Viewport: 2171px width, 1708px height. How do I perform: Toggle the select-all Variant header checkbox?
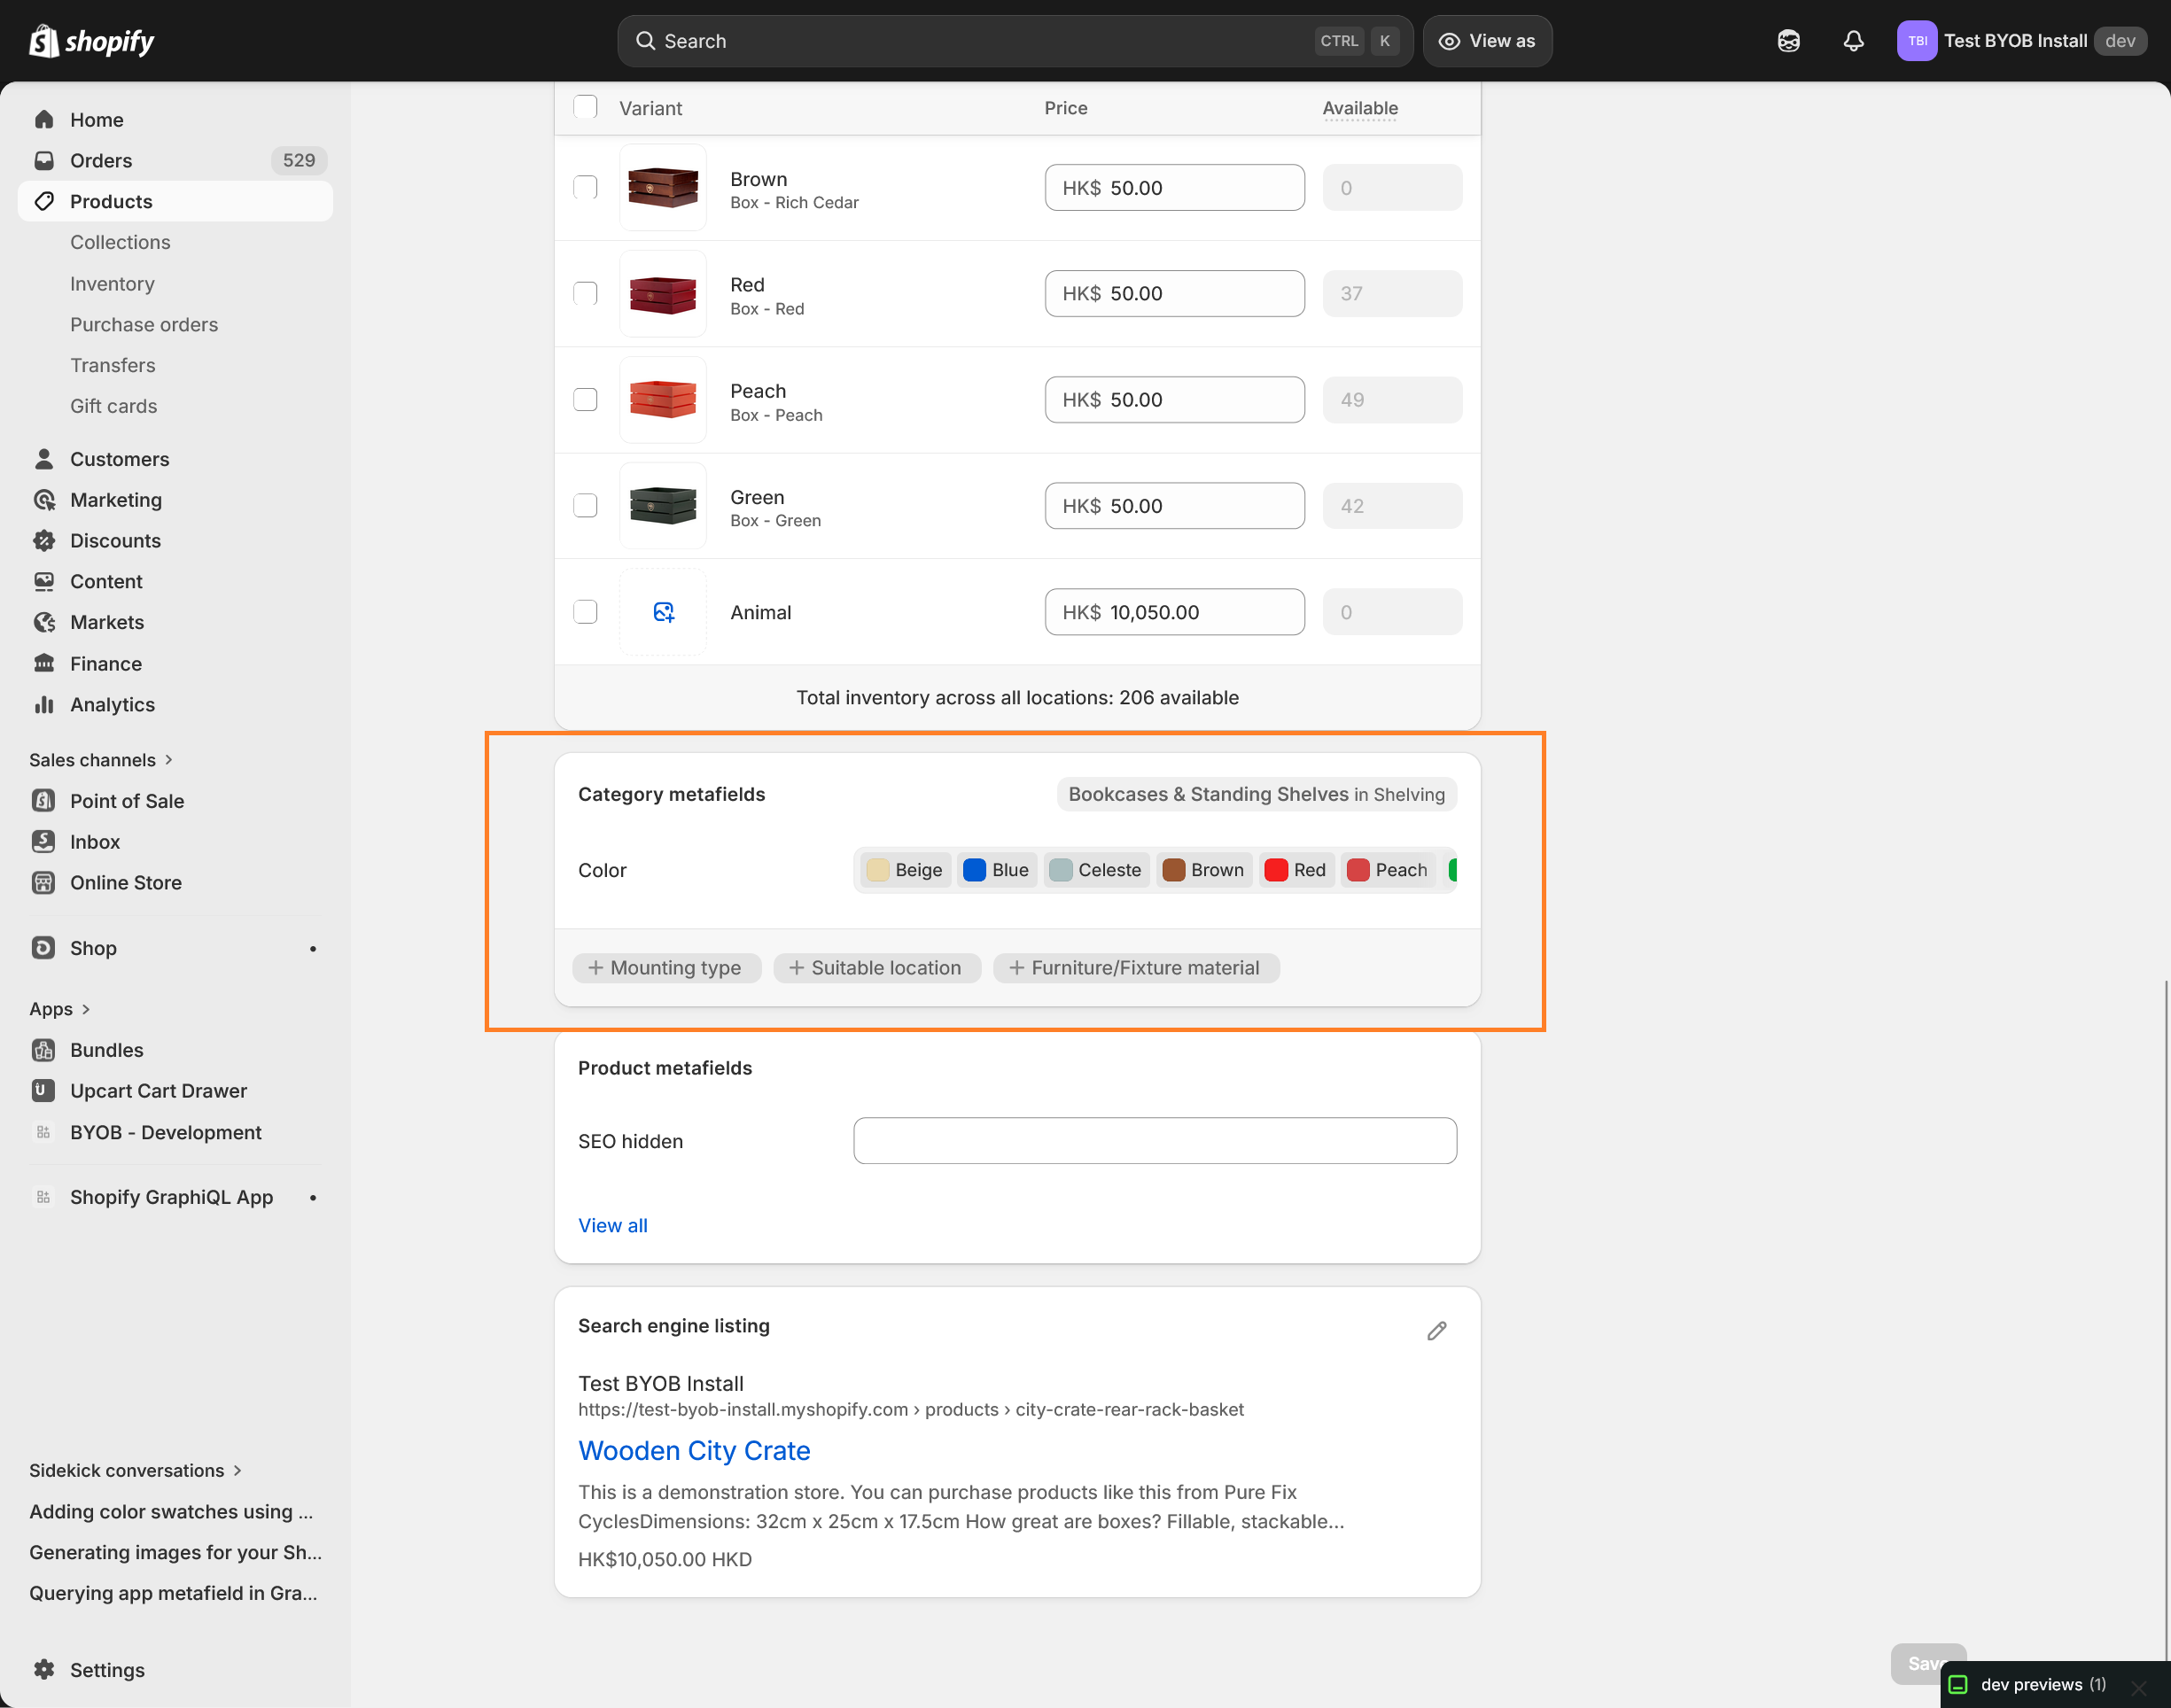click(585, 107)
